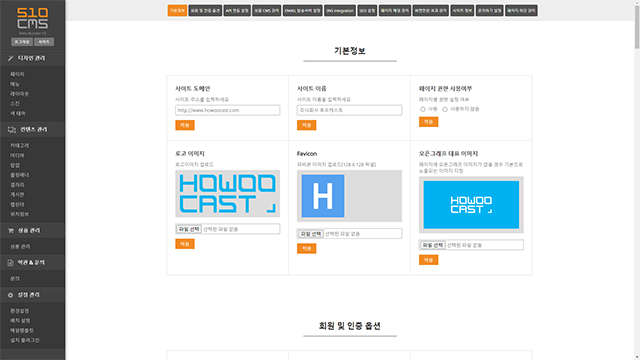
Task: Focus the 사이트 도메인 URL field
Action: (x=228, y=110)
